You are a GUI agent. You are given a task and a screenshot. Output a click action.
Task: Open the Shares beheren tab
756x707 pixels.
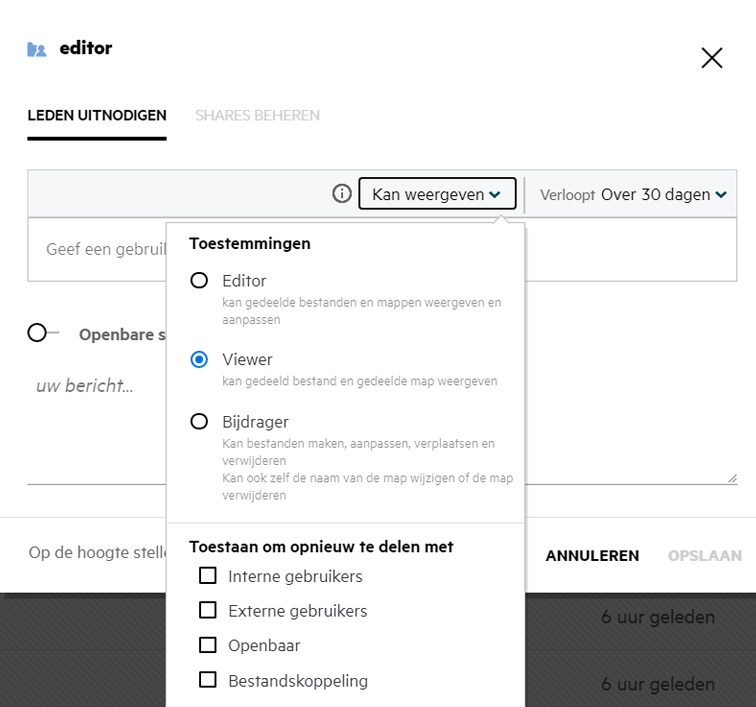(257, 115)
